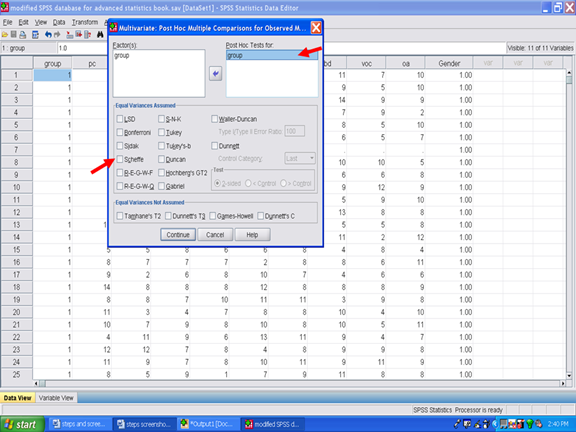Image resolution: width=576 pixels, height=432 pixels.
Task: Open the Dialog Recall toolbar icon
Action: 35,35
